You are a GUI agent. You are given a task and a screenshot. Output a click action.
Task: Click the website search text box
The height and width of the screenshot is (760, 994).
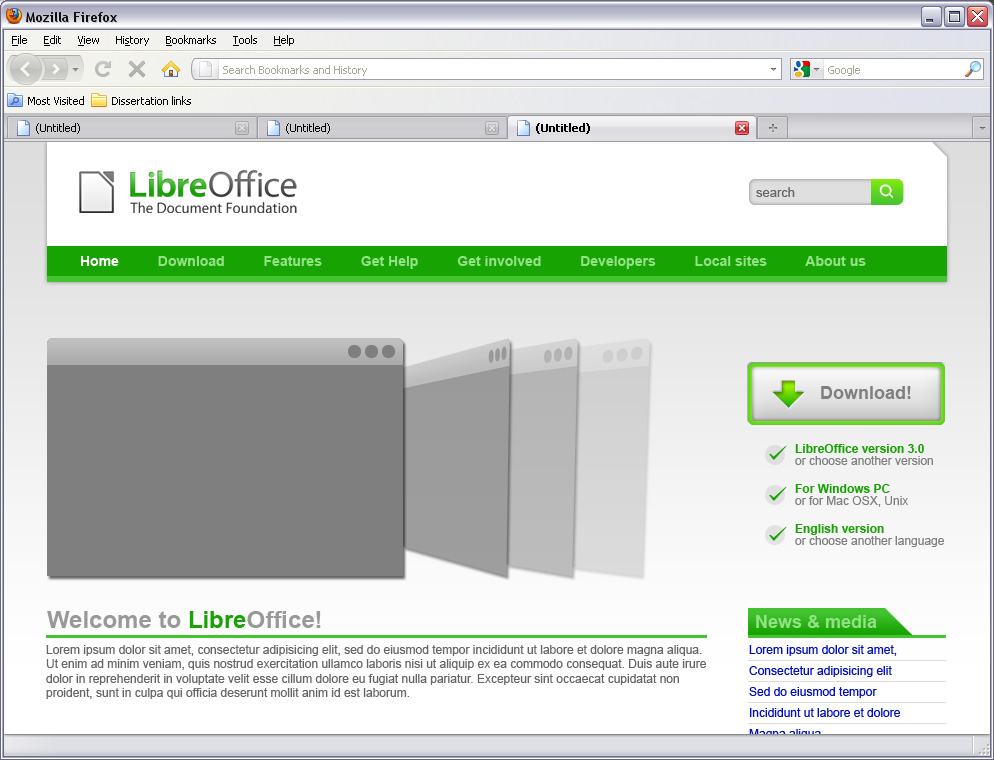tap(810, 192)
